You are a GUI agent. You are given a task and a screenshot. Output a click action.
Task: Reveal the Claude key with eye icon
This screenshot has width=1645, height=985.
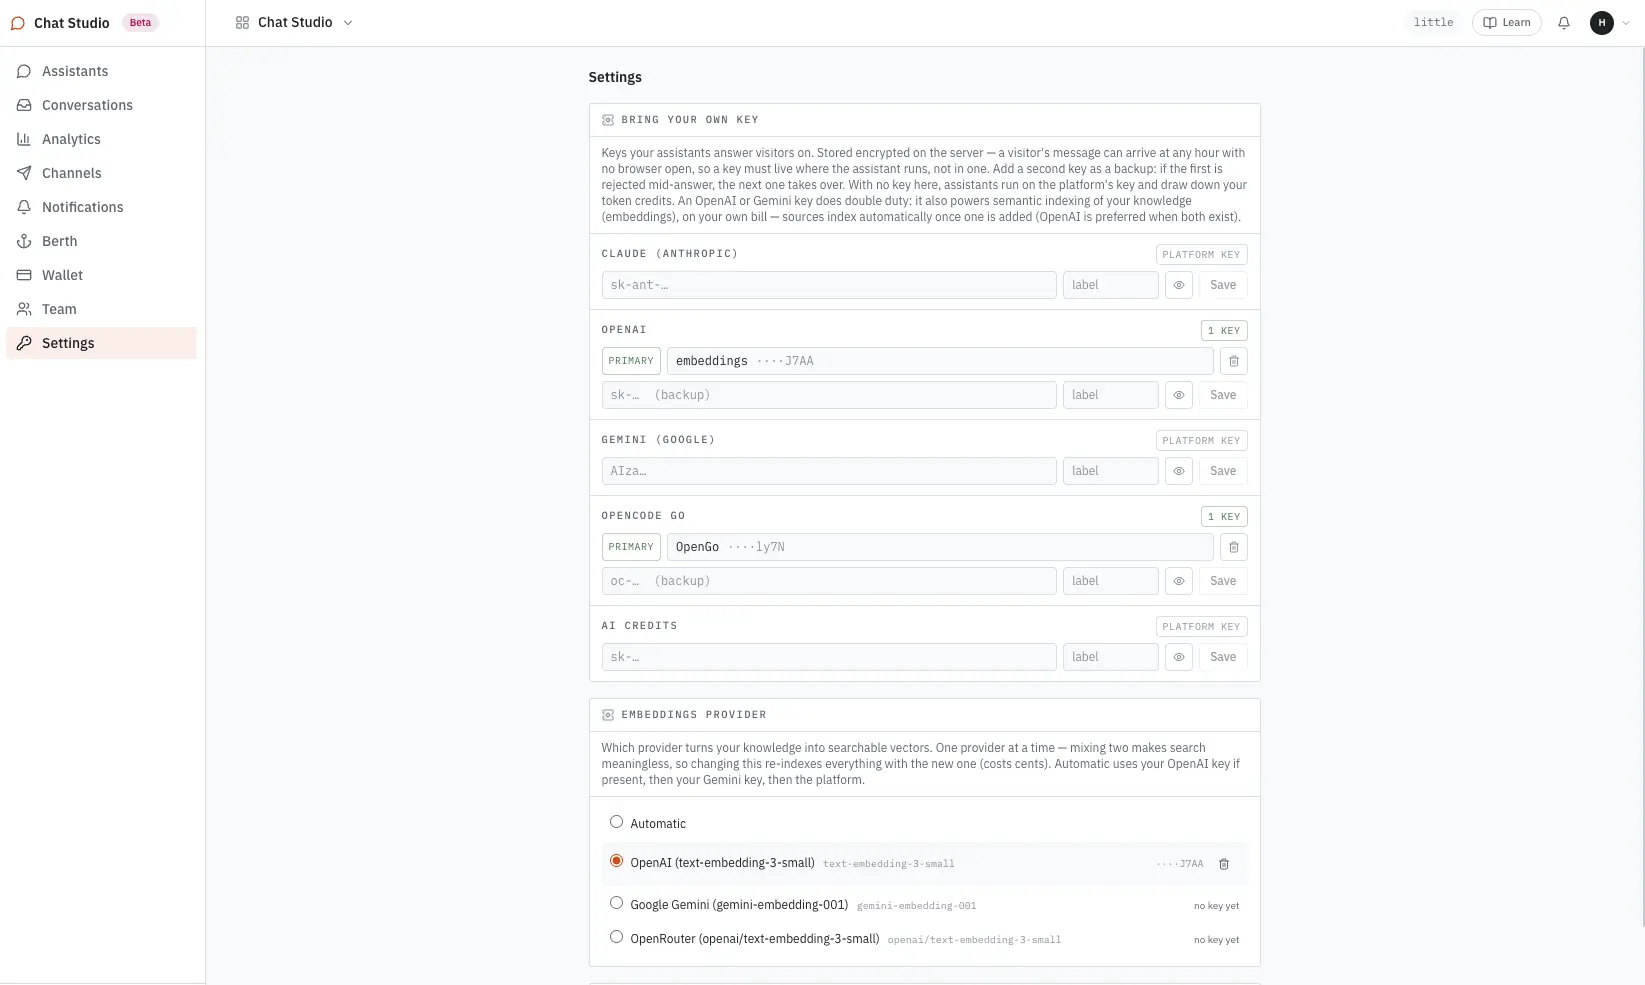[x=1179, y=285]
